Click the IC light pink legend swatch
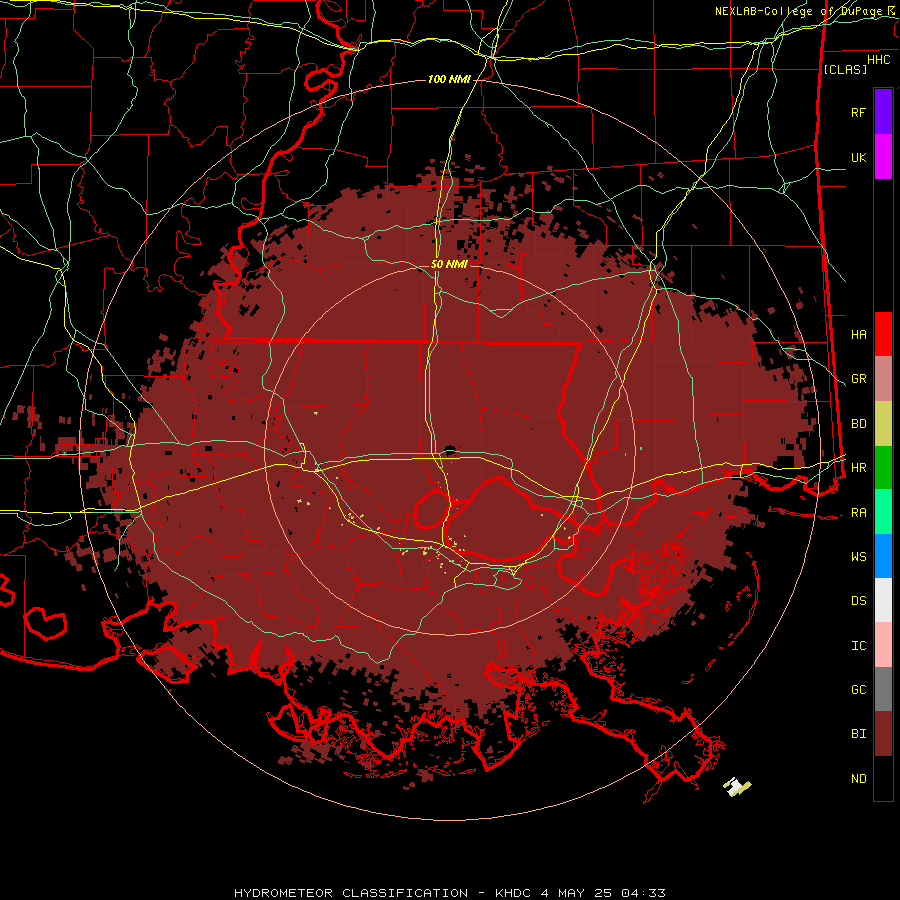Screen dimensions: 900x900 [x=883, y=645]
